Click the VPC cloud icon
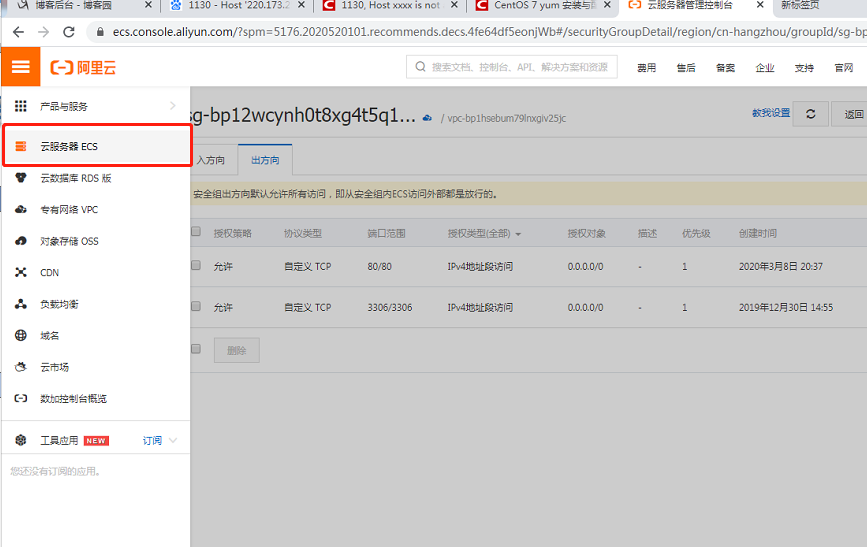The width and height of the screenshot is (867, 547). click(20, 209)
